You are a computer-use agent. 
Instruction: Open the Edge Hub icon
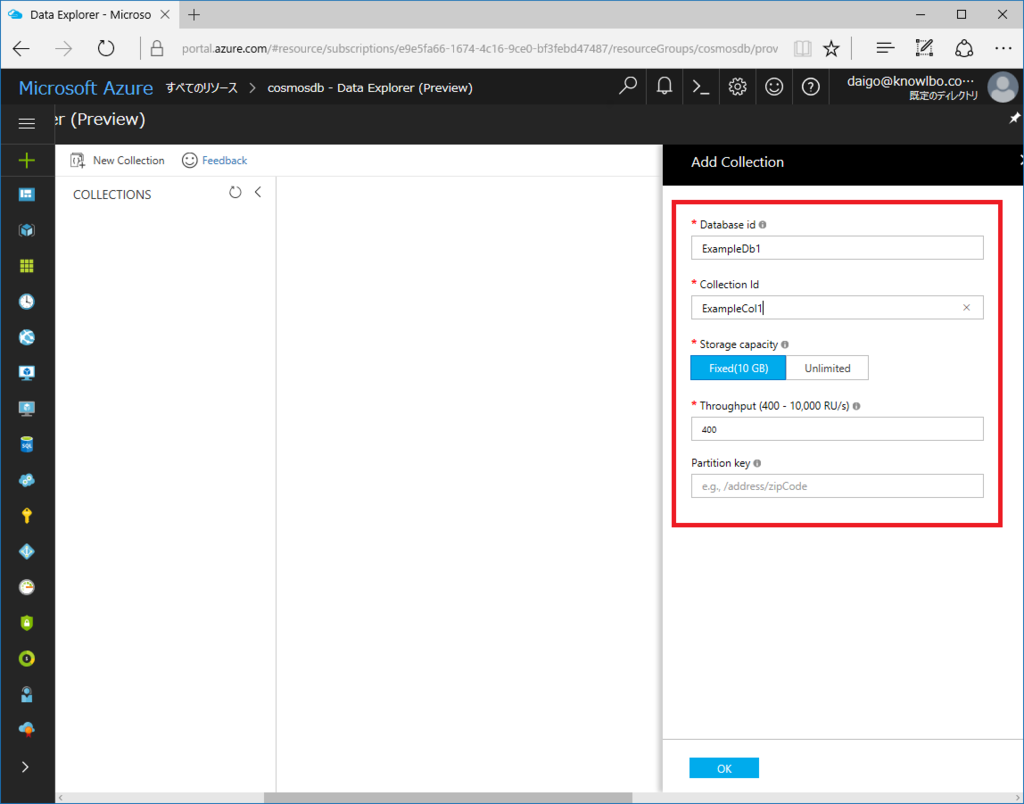coord(885,48)
